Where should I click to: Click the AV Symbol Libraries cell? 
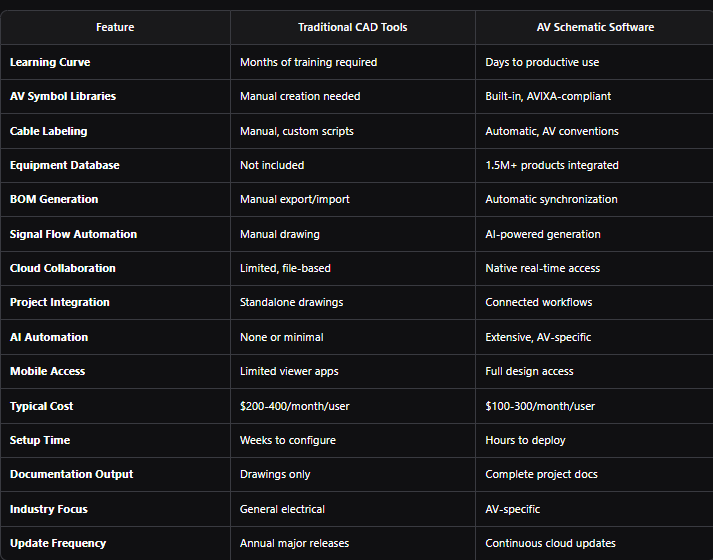(63, 96)
